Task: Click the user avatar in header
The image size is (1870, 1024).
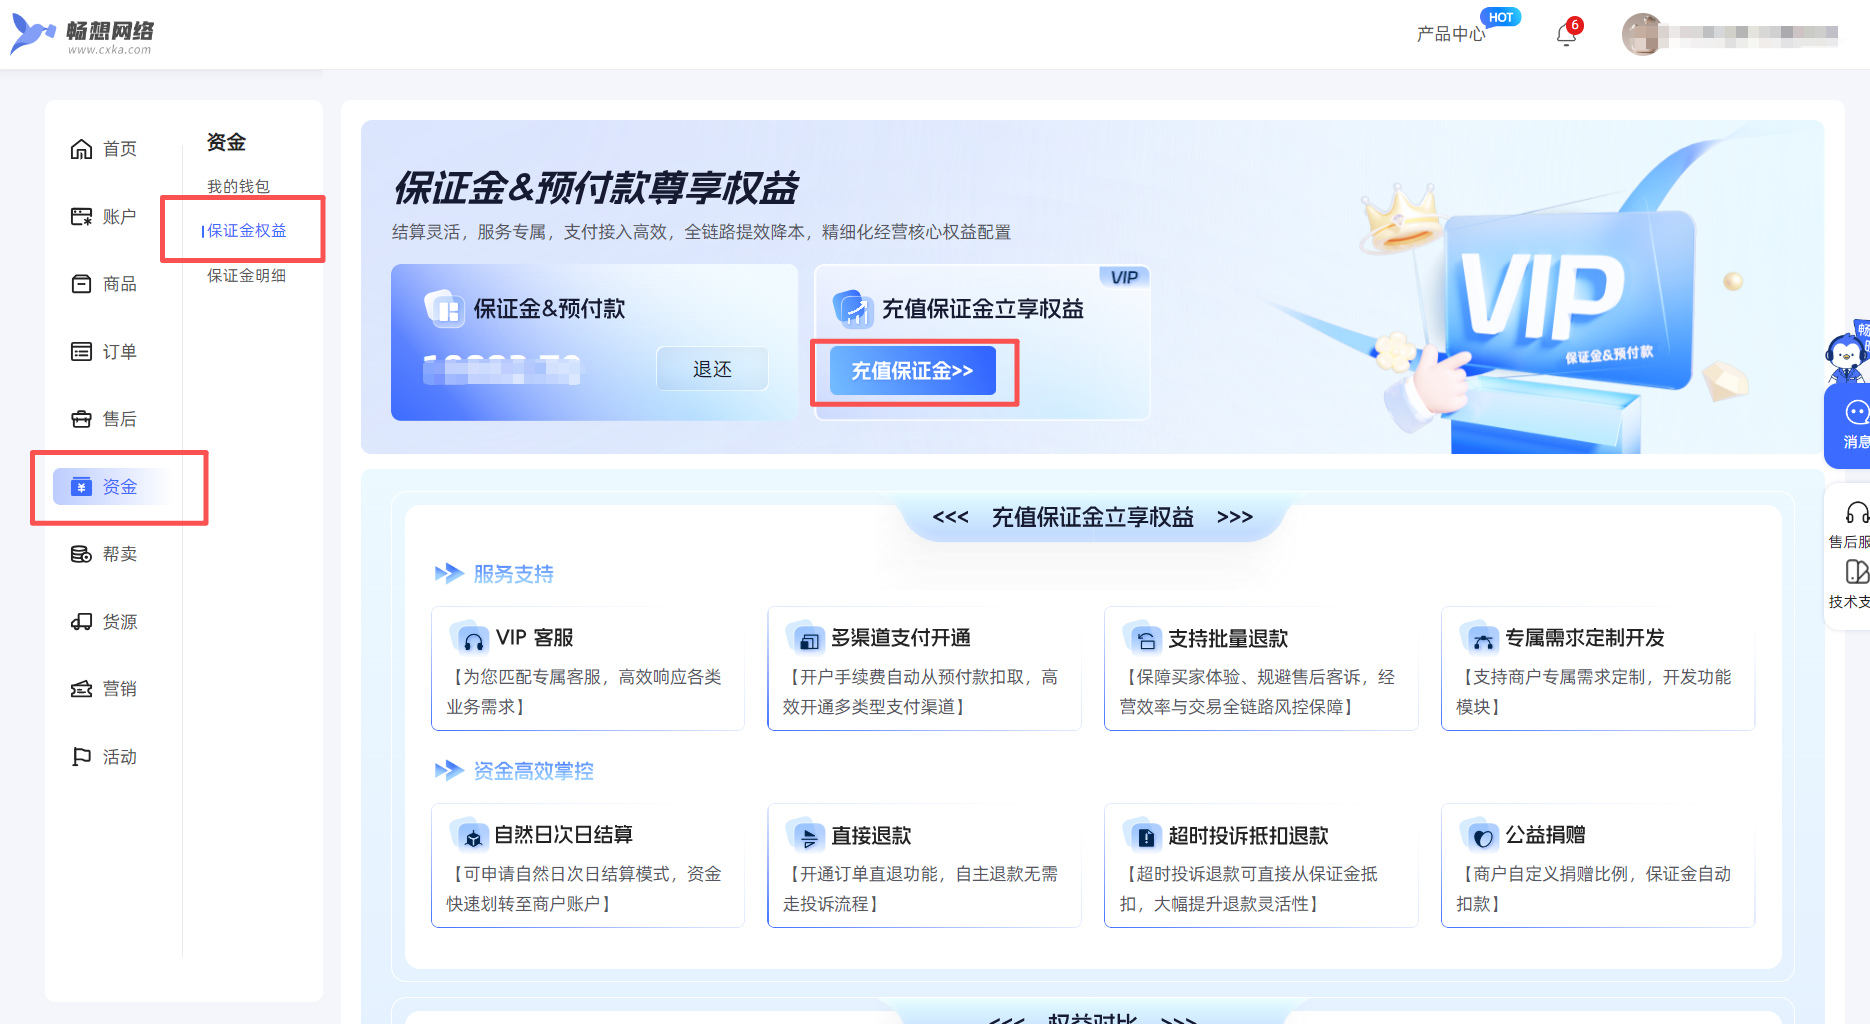Action: point(1642,34)
